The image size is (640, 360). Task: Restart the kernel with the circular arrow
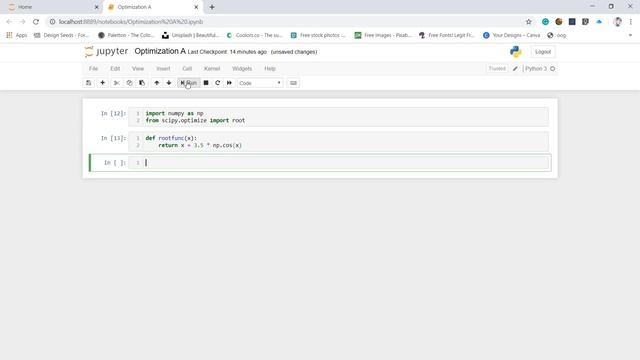click(x=218, y=83)
